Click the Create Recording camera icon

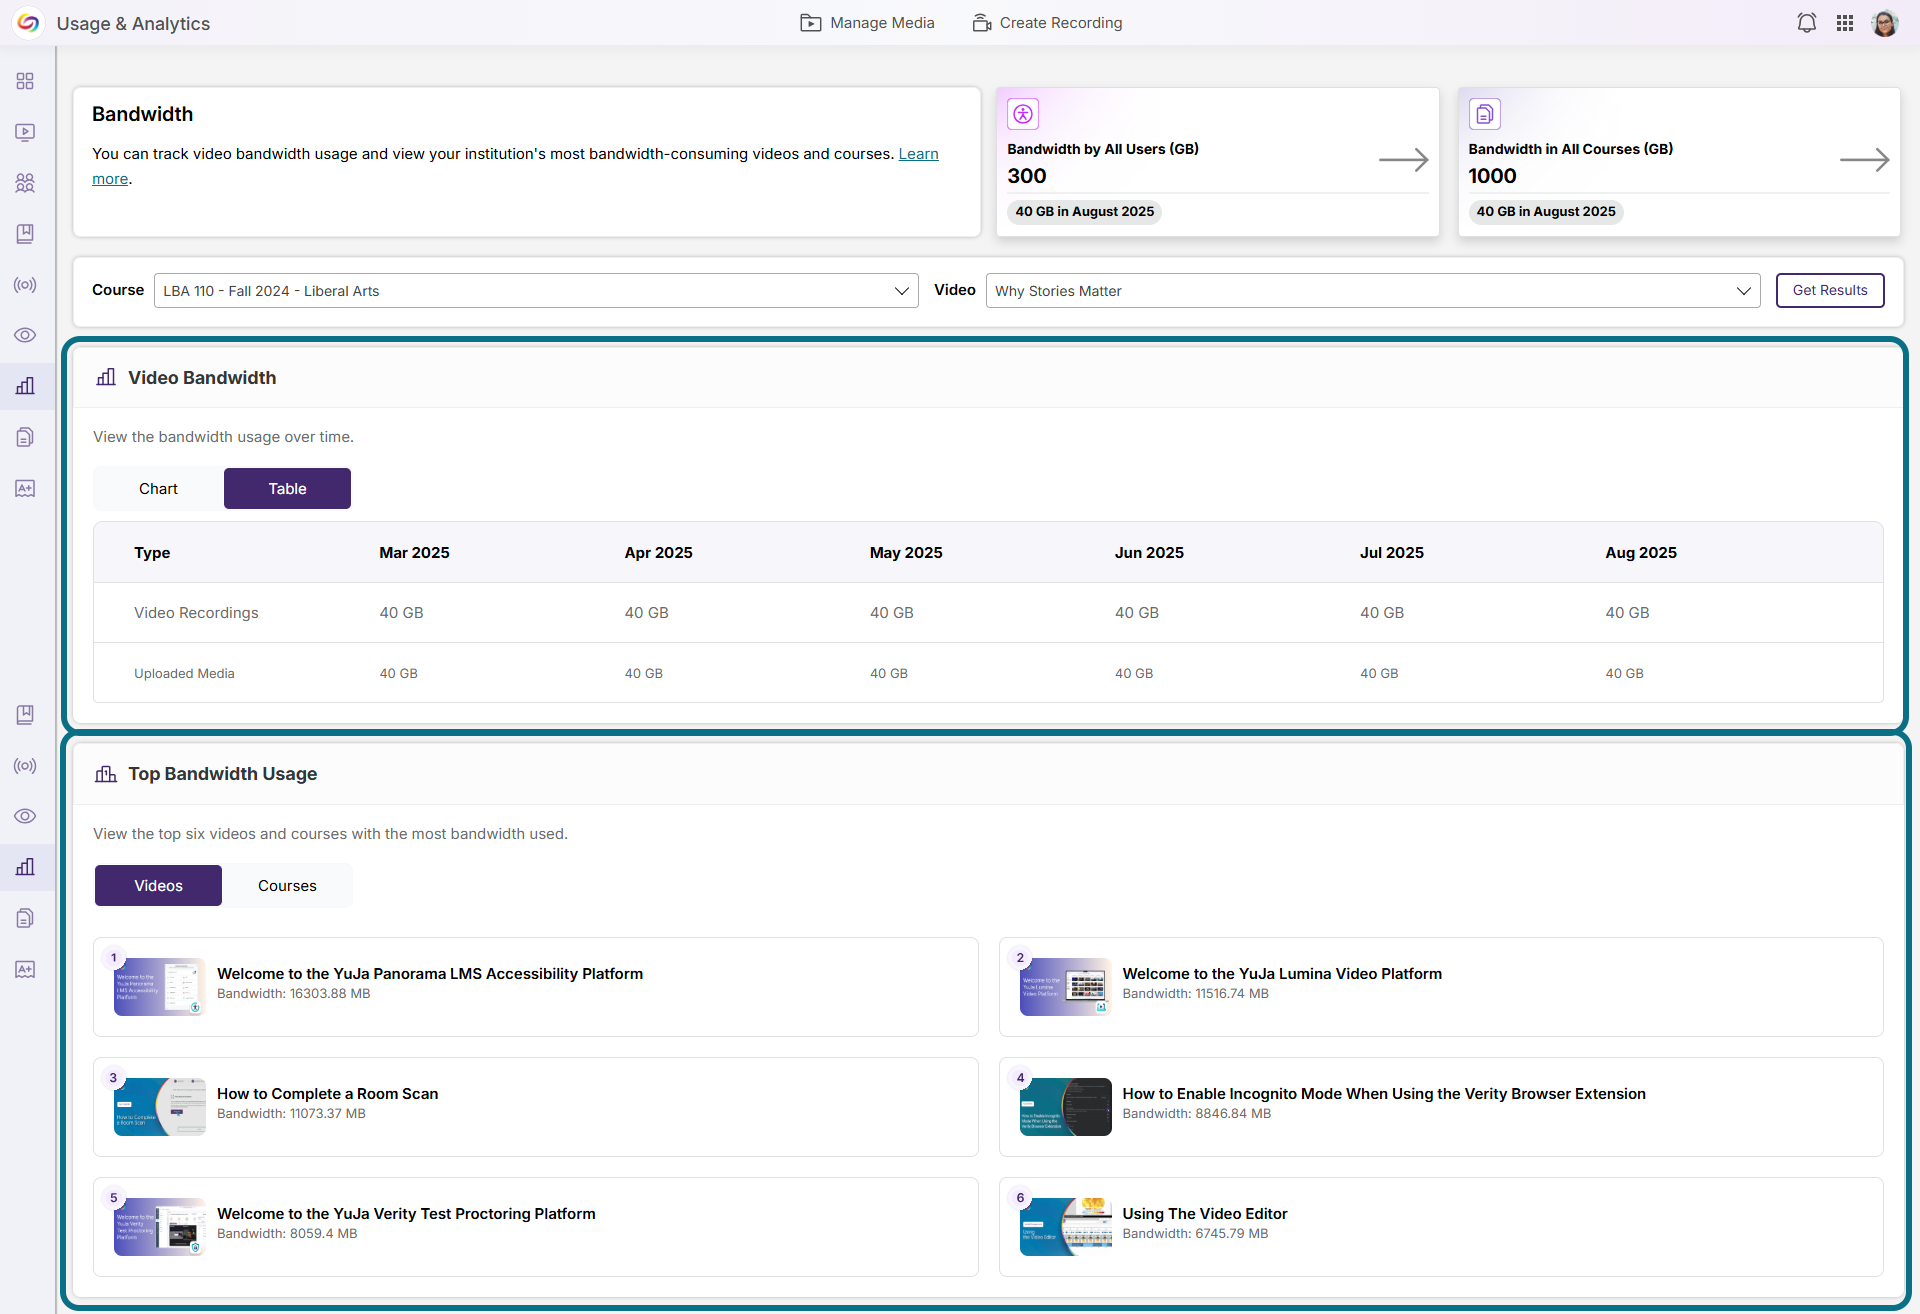tap(981, 23)
